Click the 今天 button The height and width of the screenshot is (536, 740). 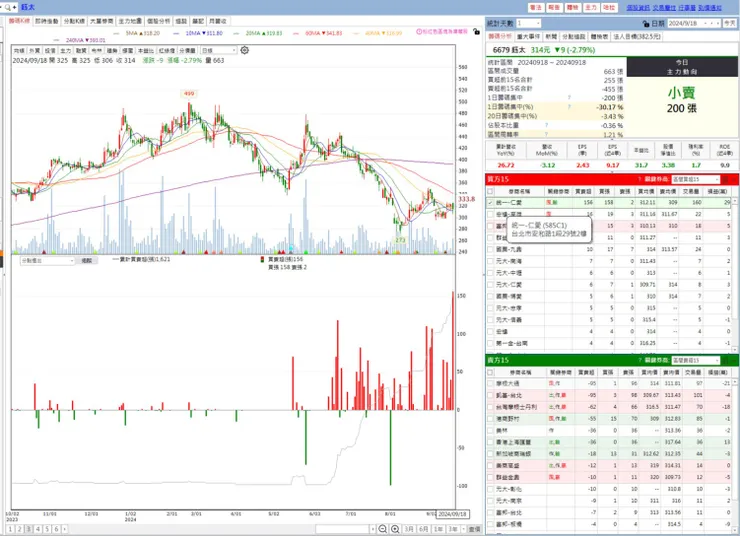click(730, 23)
